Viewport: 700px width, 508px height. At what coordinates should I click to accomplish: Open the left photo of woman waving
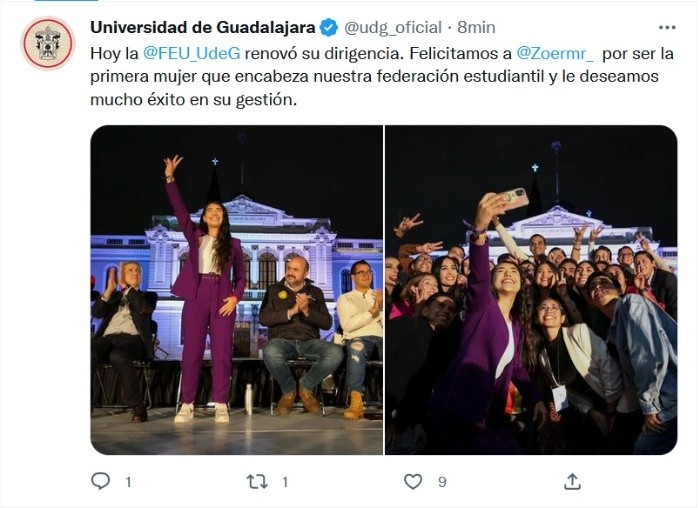(x=237, y=290)
